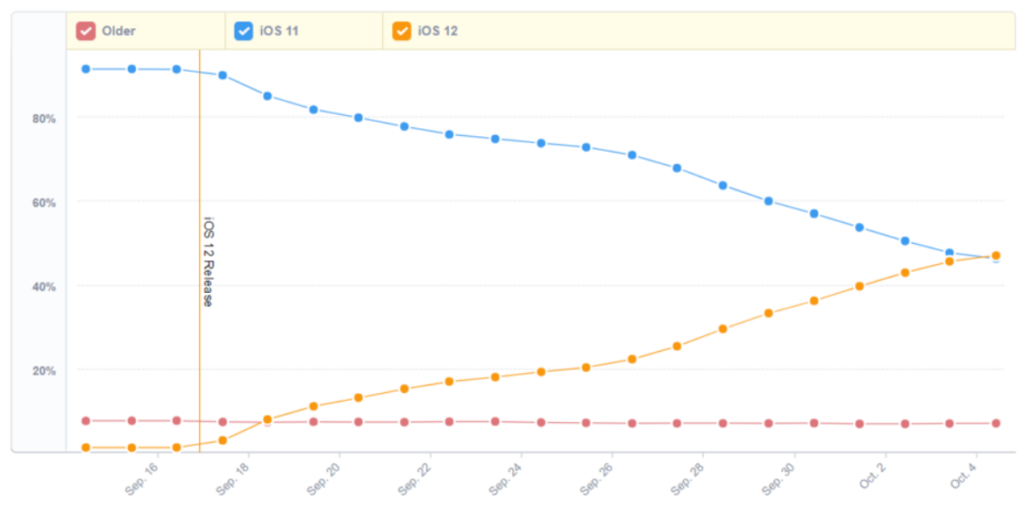Select the first blue iOS 11 data point
The image size is (1024, 508).
pyautogui.click(x=86, y=69)
